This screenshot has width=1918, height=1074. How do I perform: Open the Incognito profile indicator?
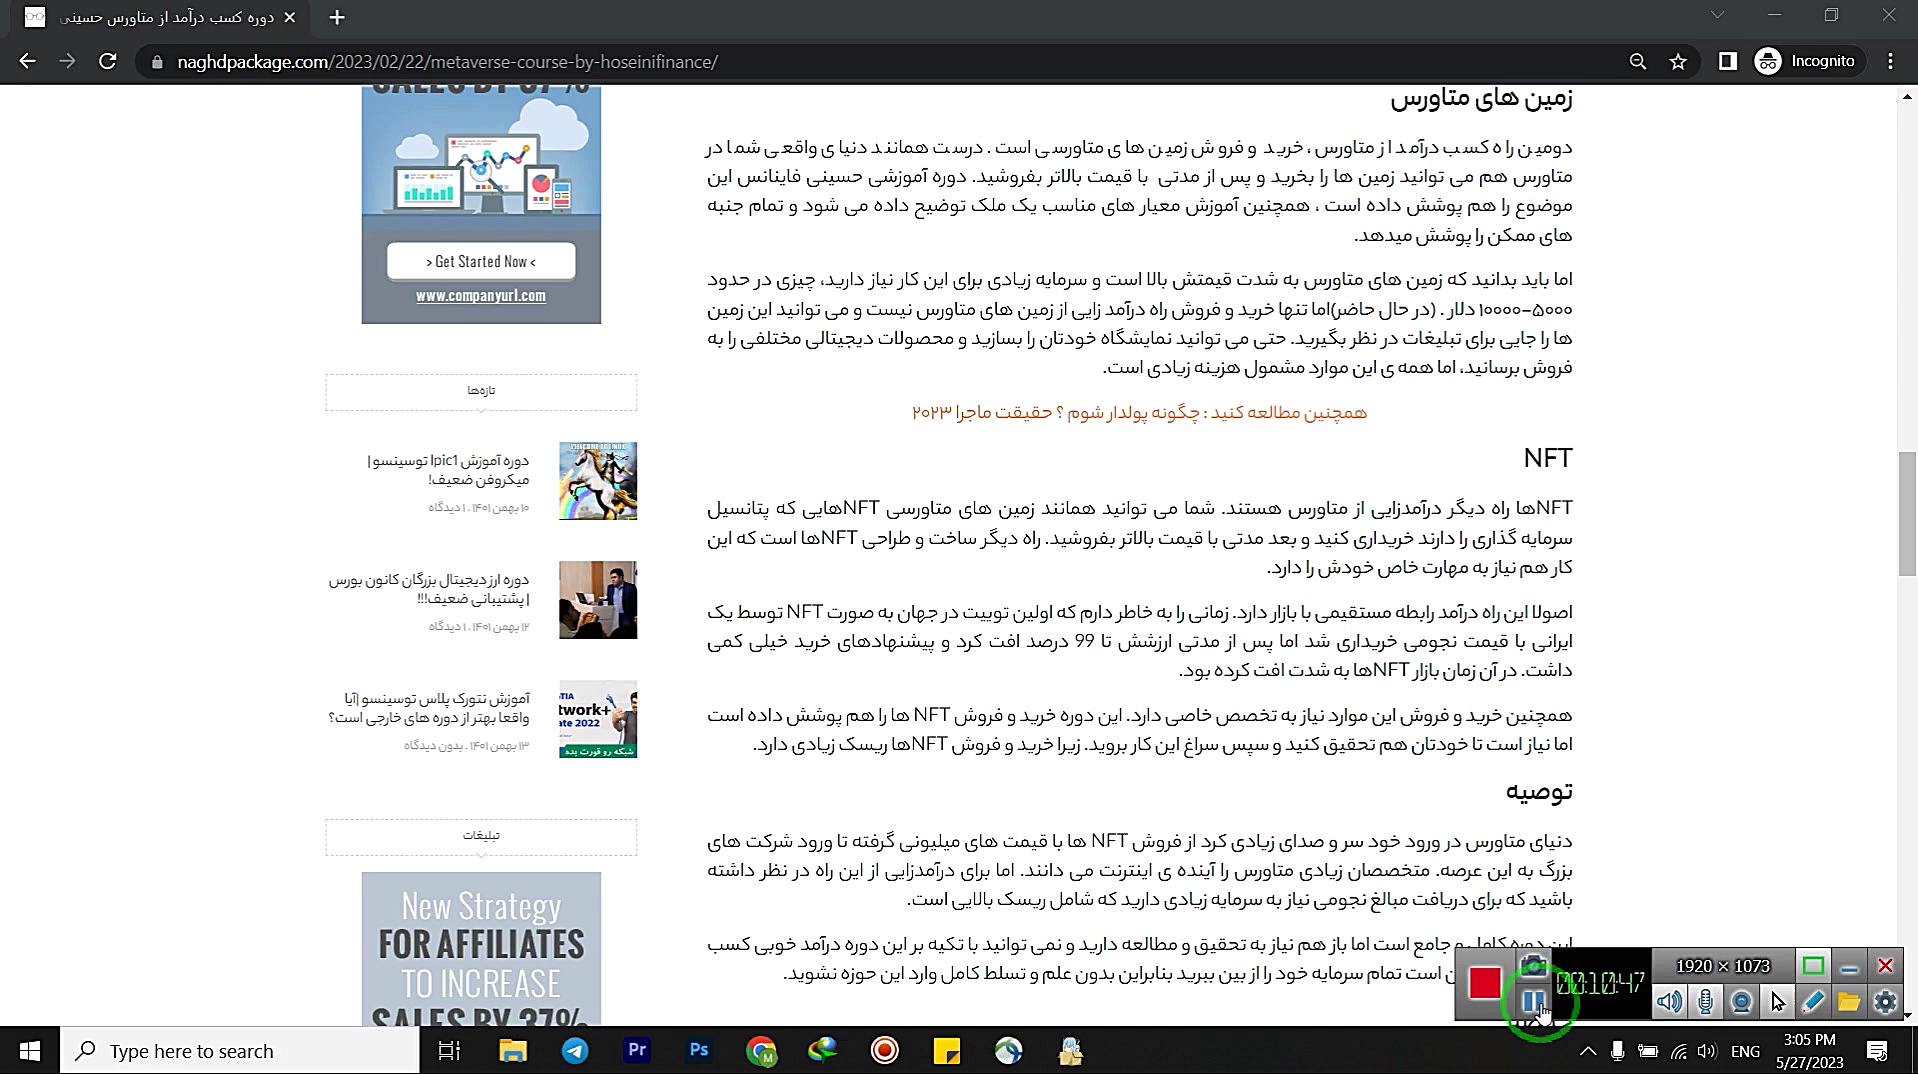pos(1806,61)
